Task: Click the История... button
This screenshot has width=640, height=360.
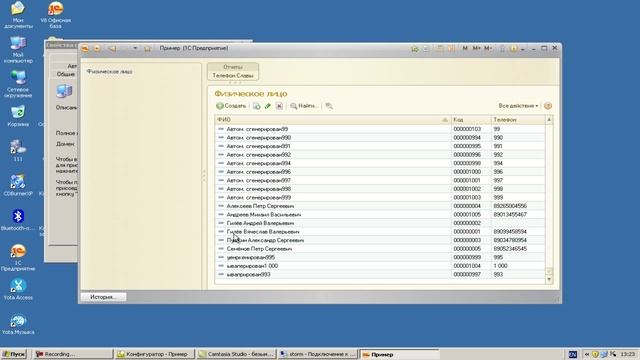Action: tap(103, 297)
